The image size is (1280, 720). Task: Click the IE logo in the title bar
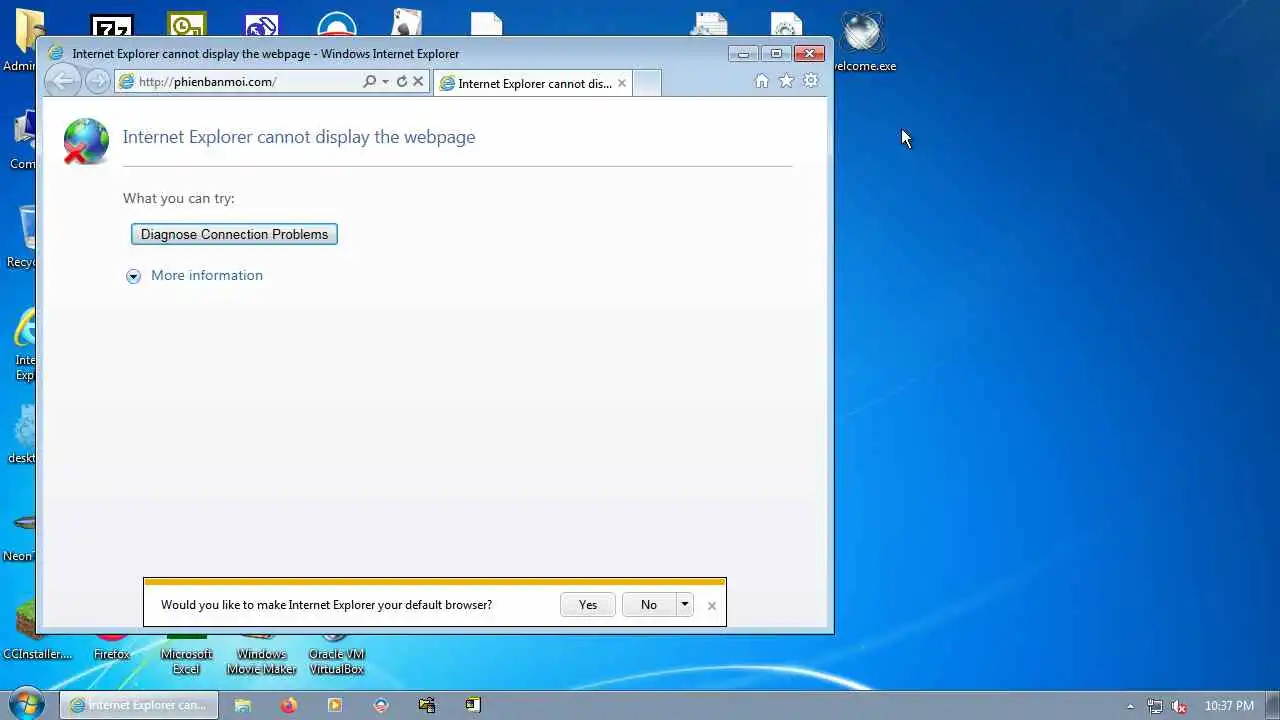[56, 54]
